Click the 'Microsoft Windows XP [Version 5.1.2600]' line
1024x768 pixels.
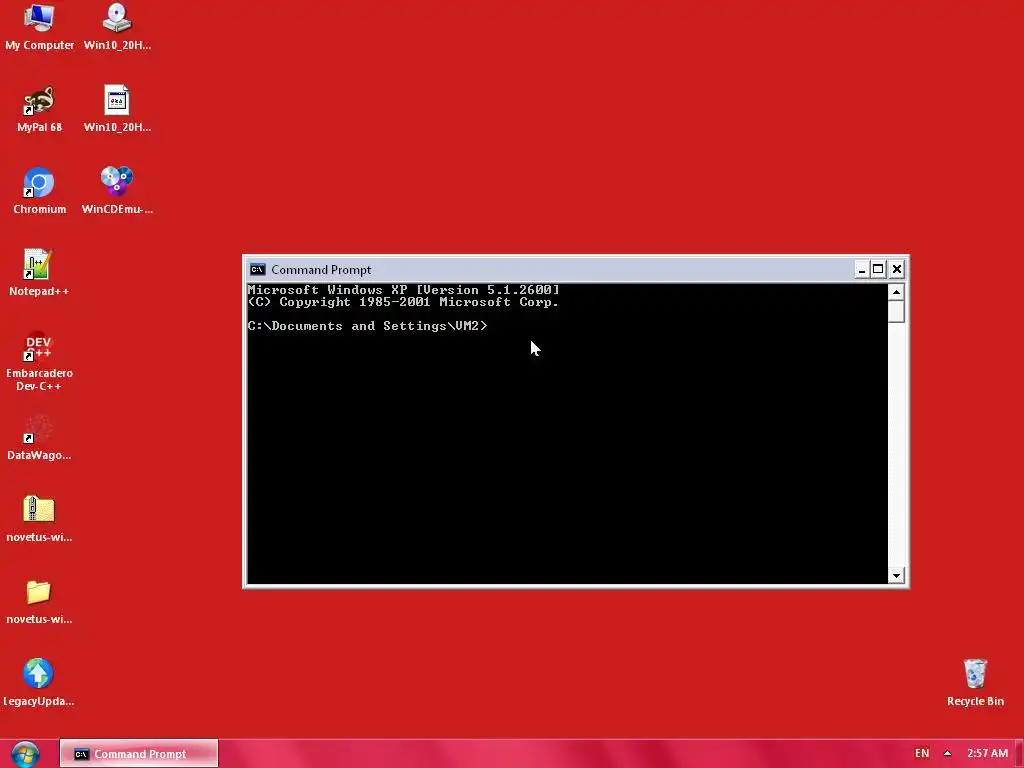point(403,289)
